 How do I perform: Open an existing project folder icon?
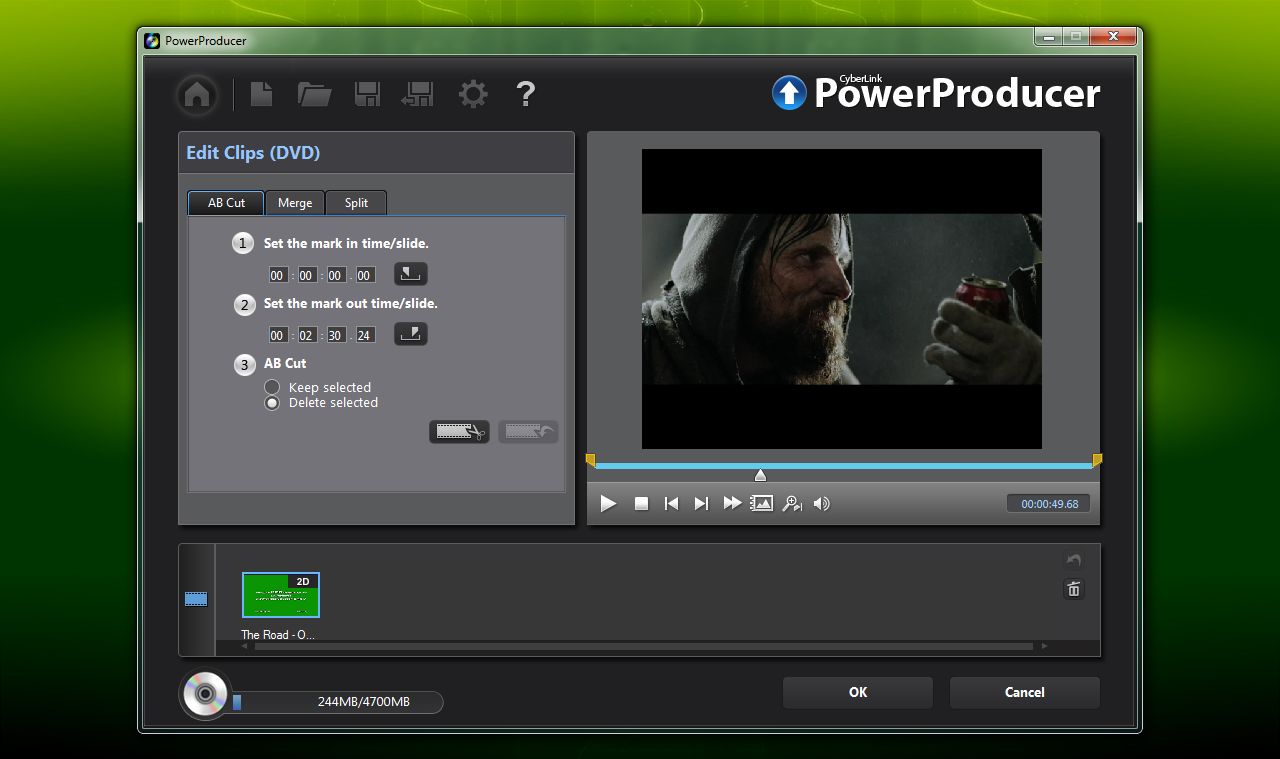(x=314, y=94)
